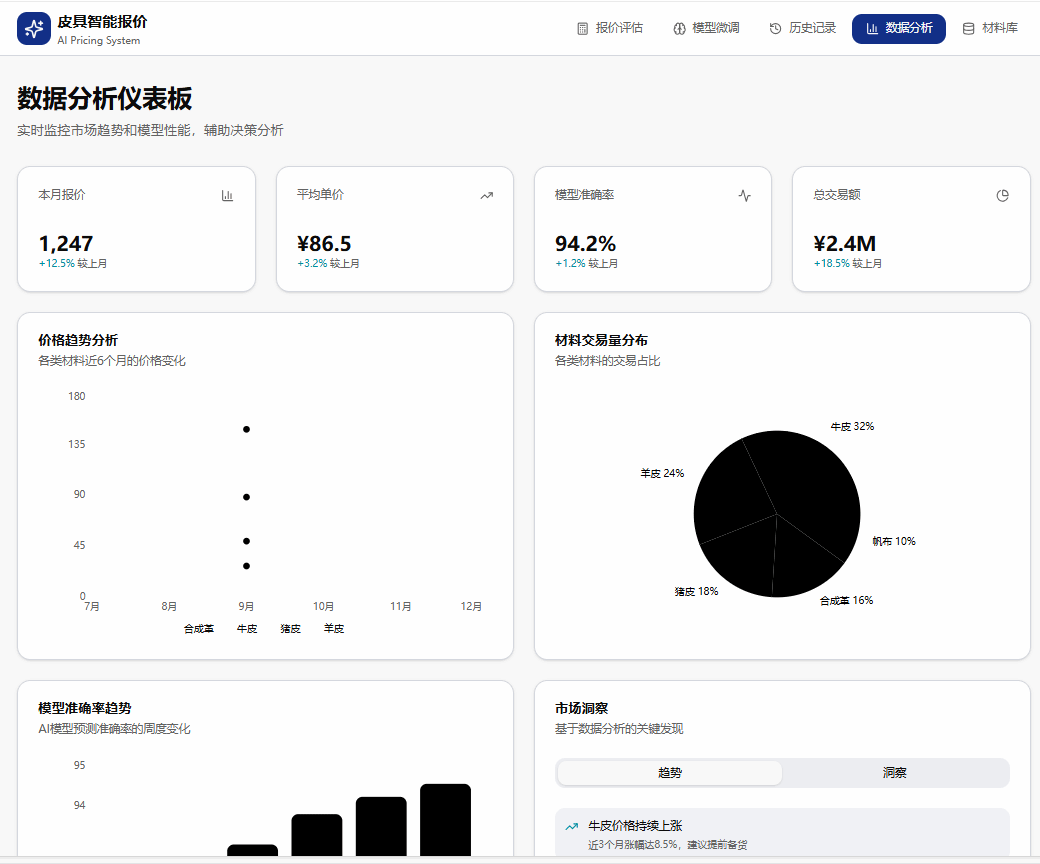Toggle the 羊皮 legend item in price chart
This screenshot has width=1040, height=864.
click(334, 629)
